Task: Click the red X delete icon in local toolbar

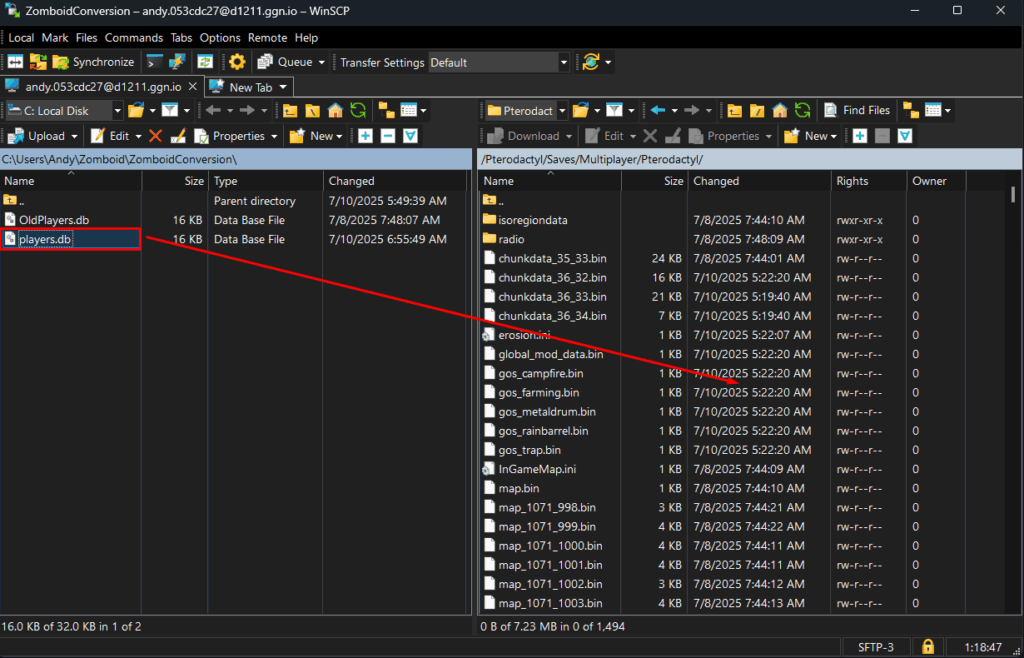Action: tap(155, 136)
